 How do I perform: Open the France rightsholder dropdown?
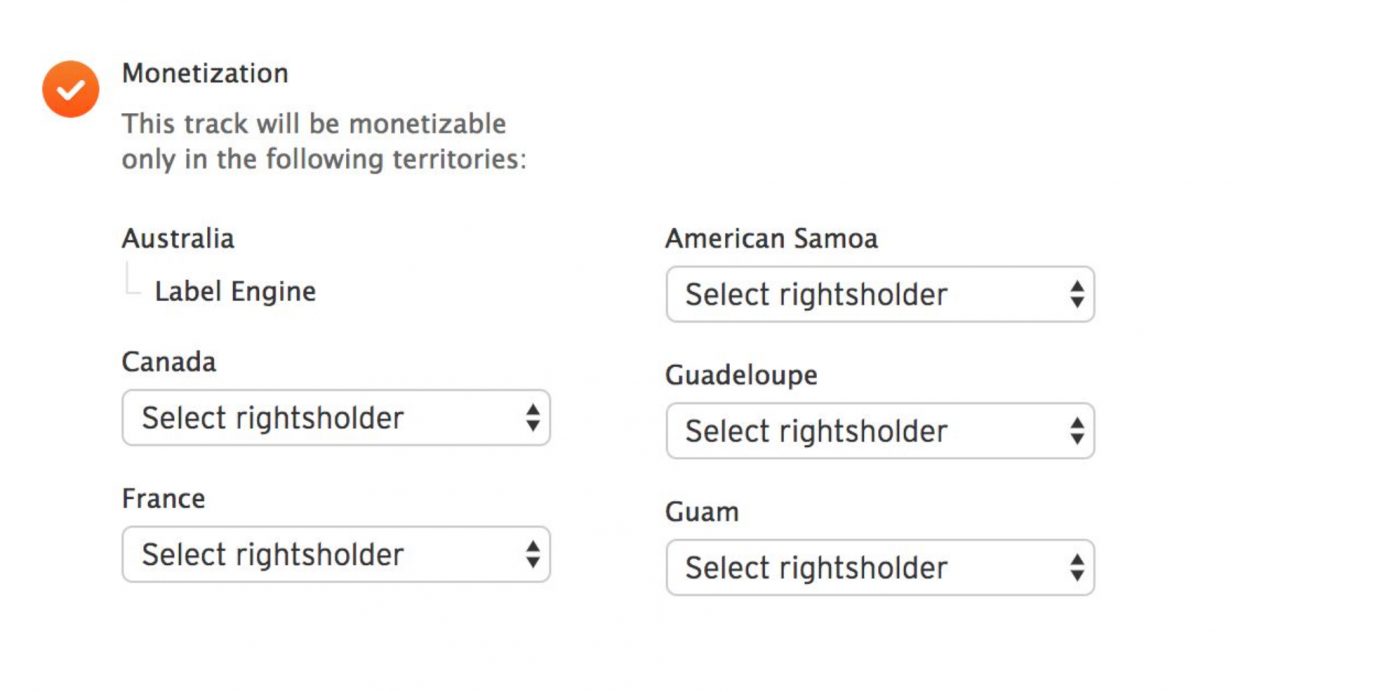pyautogui.click(x=335, y=555)
